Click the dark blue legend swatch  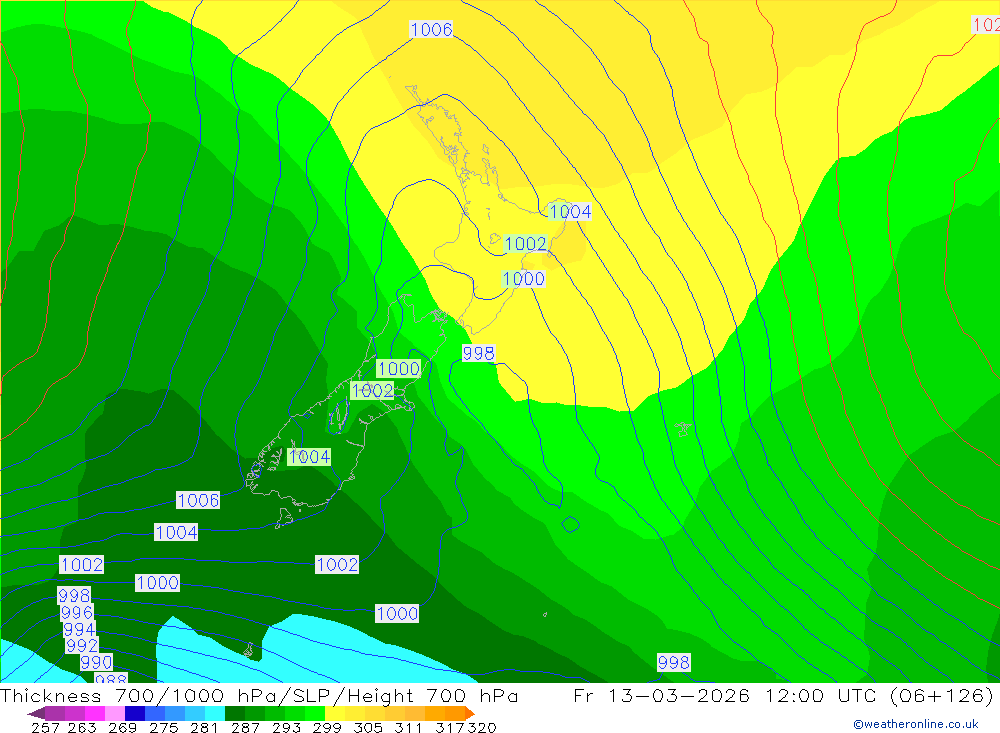tap(135, 713)
